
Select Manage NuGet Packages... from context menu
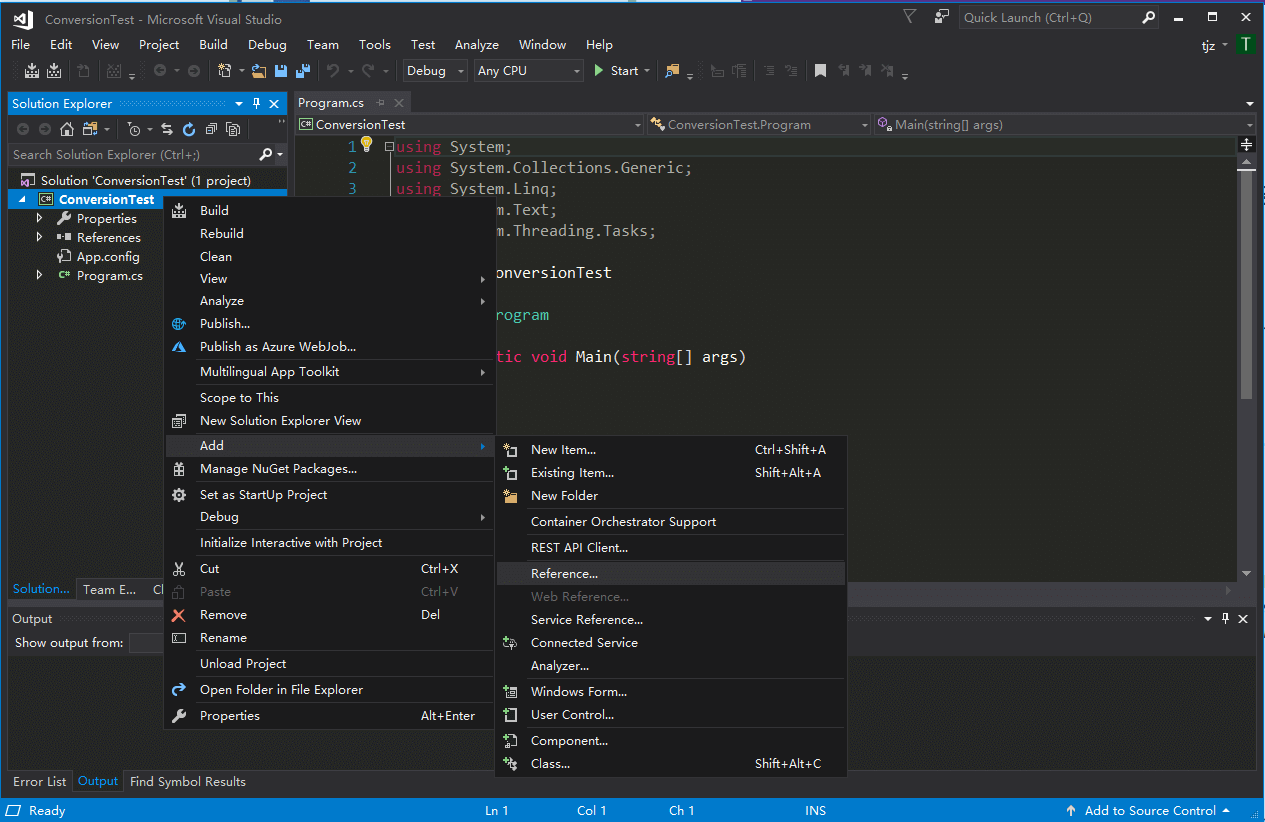[330, 469]
